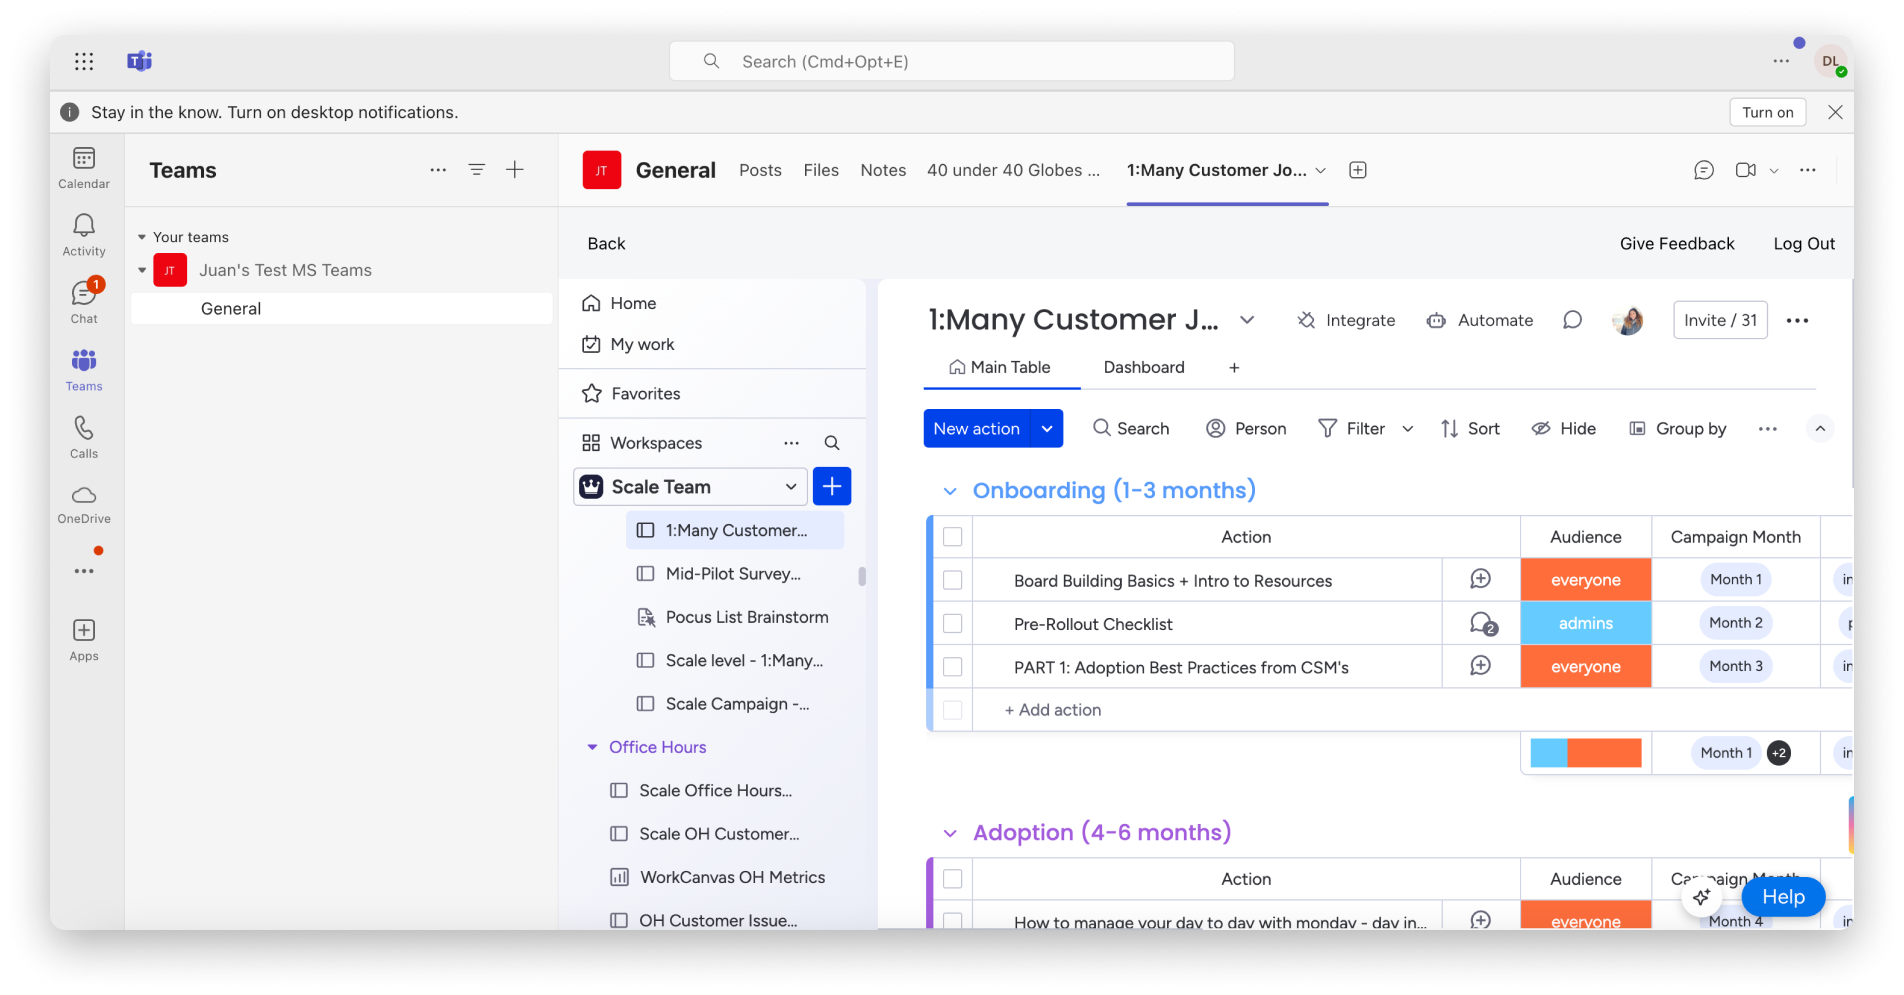Click the blue add-item plus button

click(x=832, y=487)
